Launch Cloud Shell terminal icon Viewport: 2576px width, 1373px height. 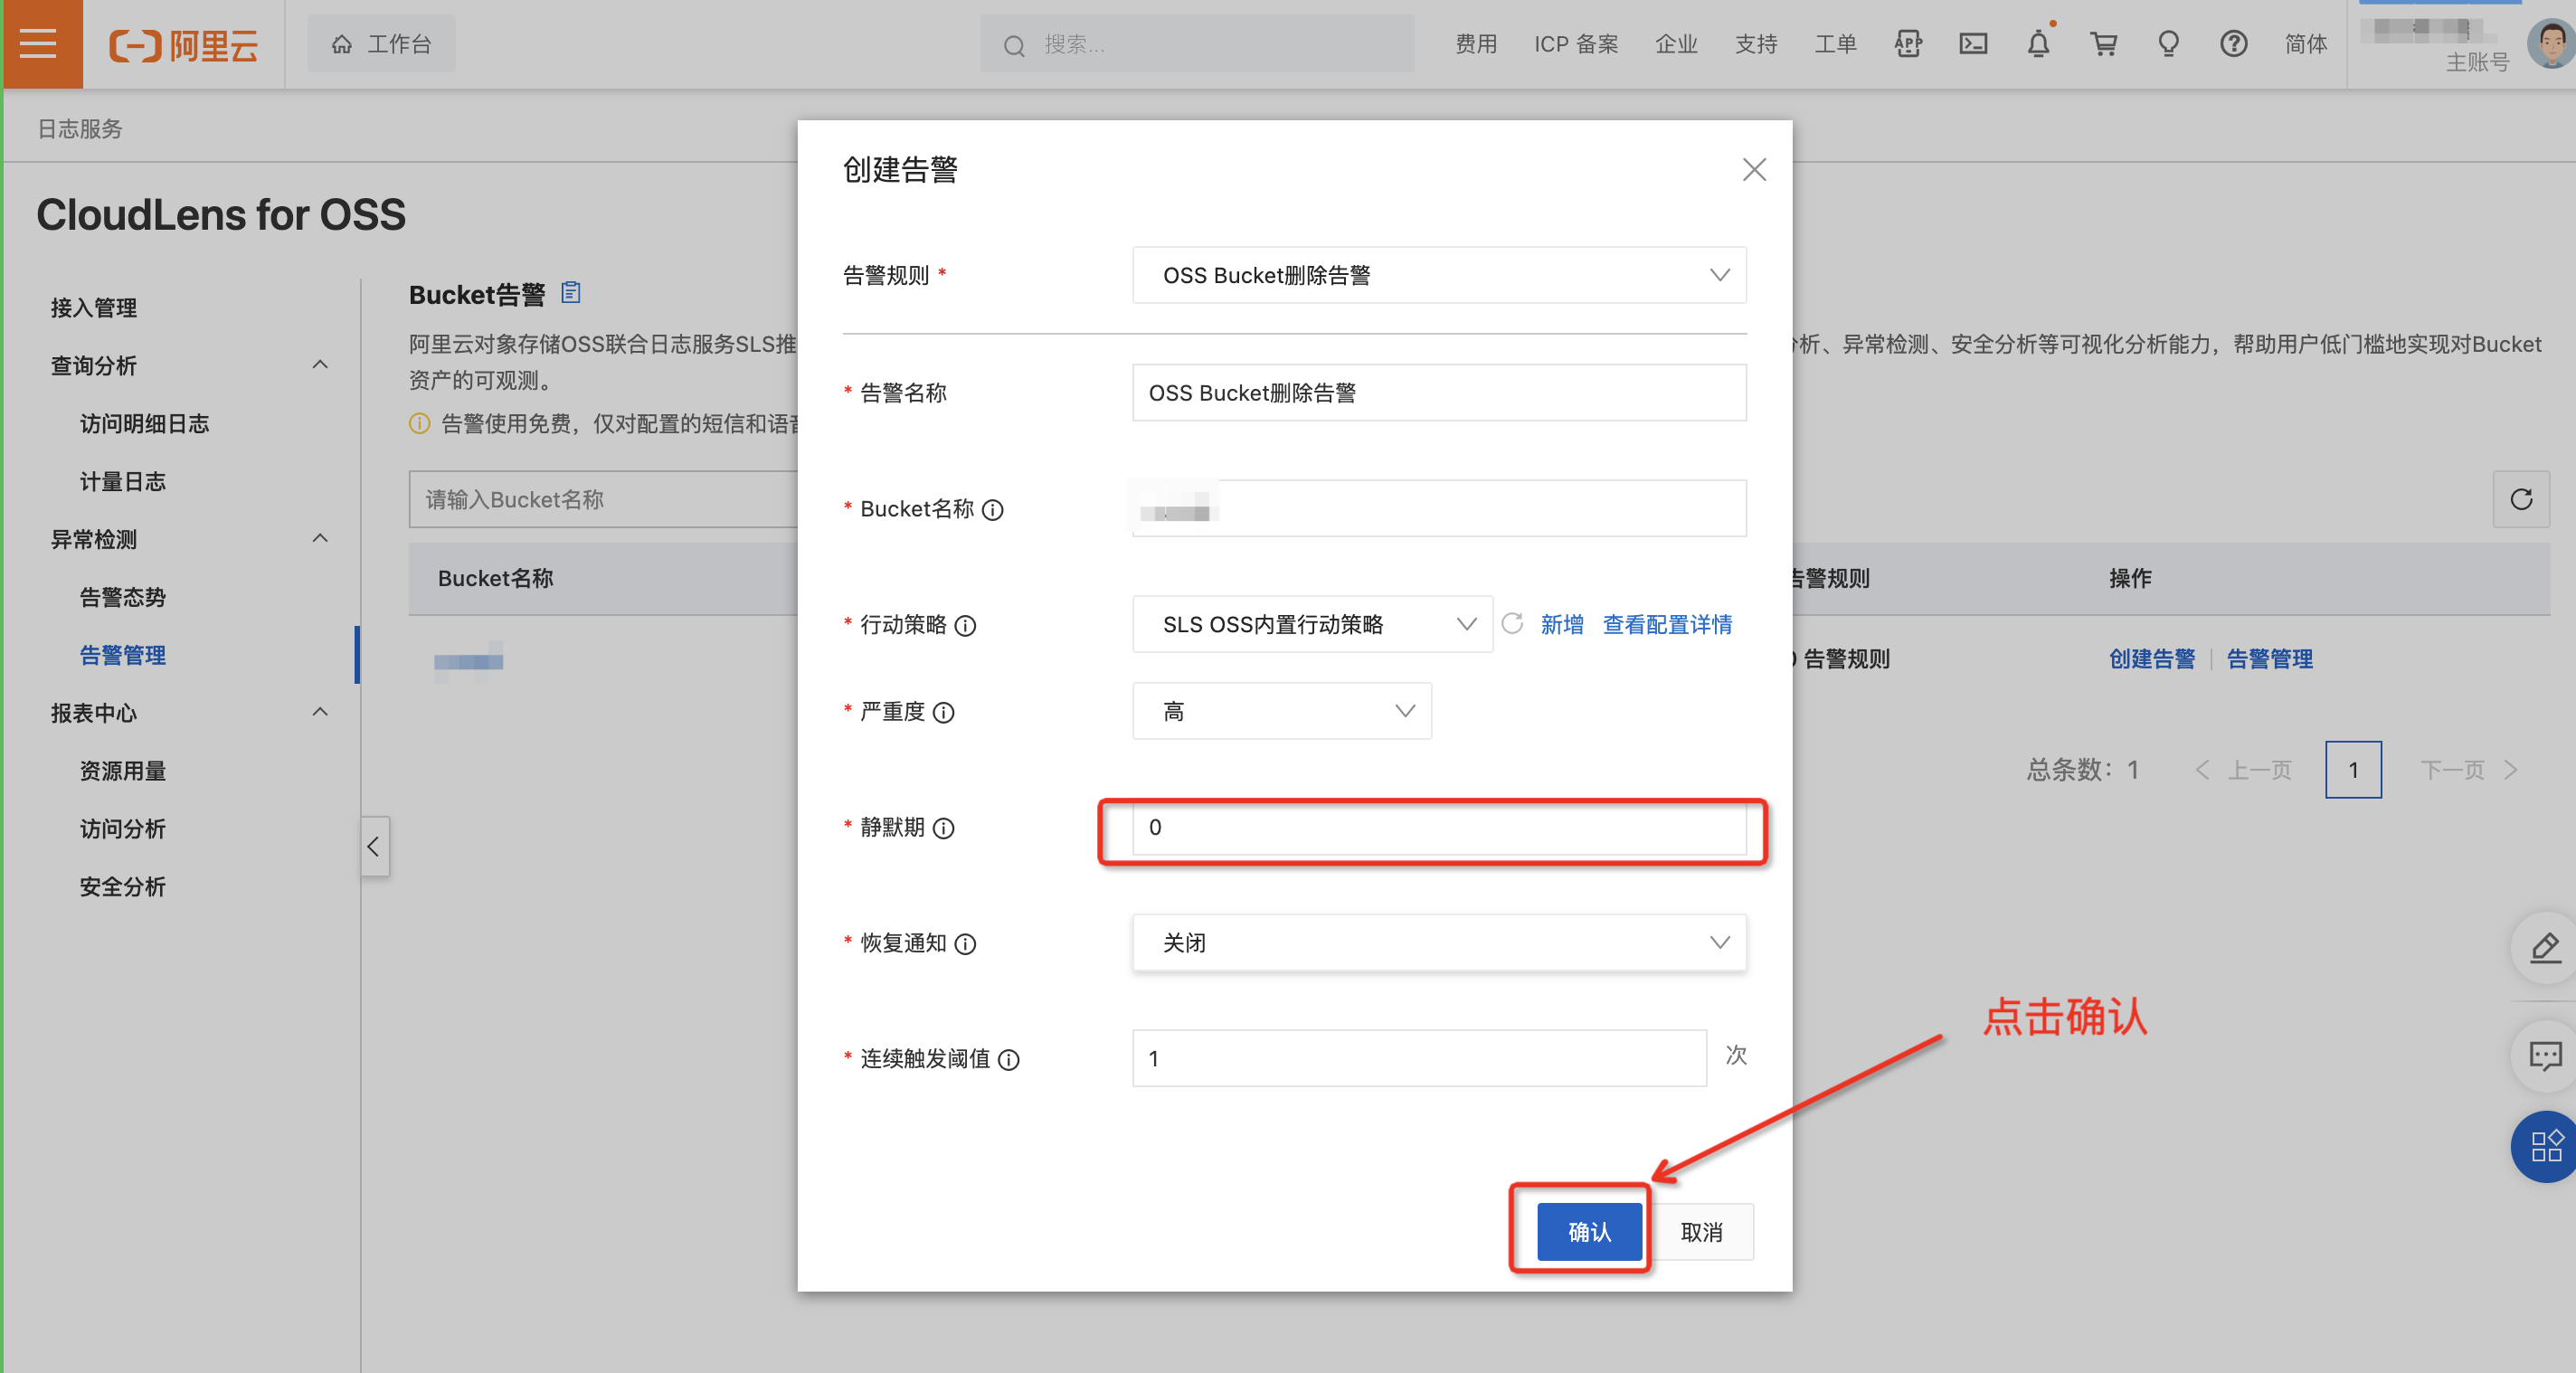point(1972,44)
